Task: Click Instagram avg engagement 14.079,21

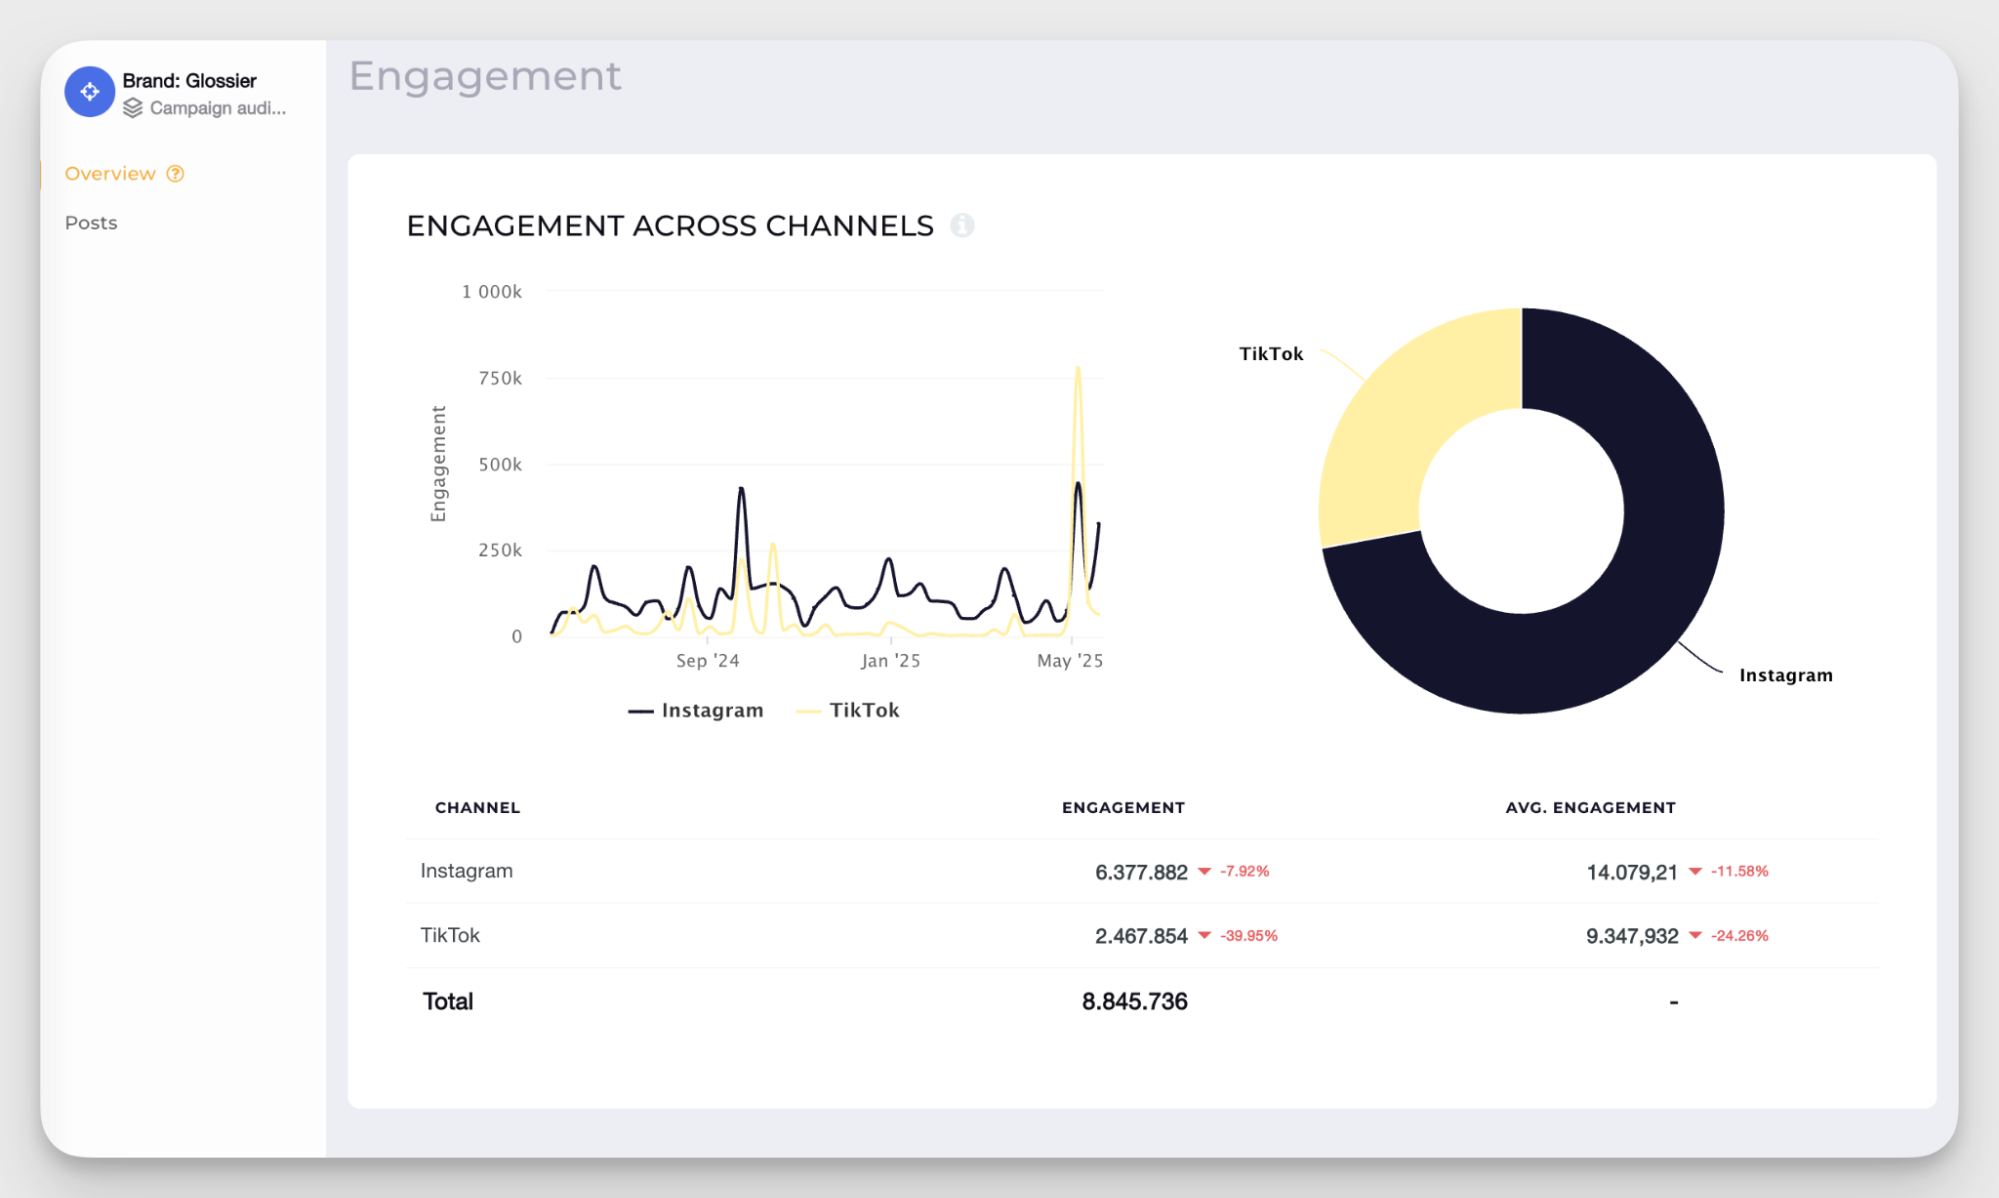Action: (1631, 873)
